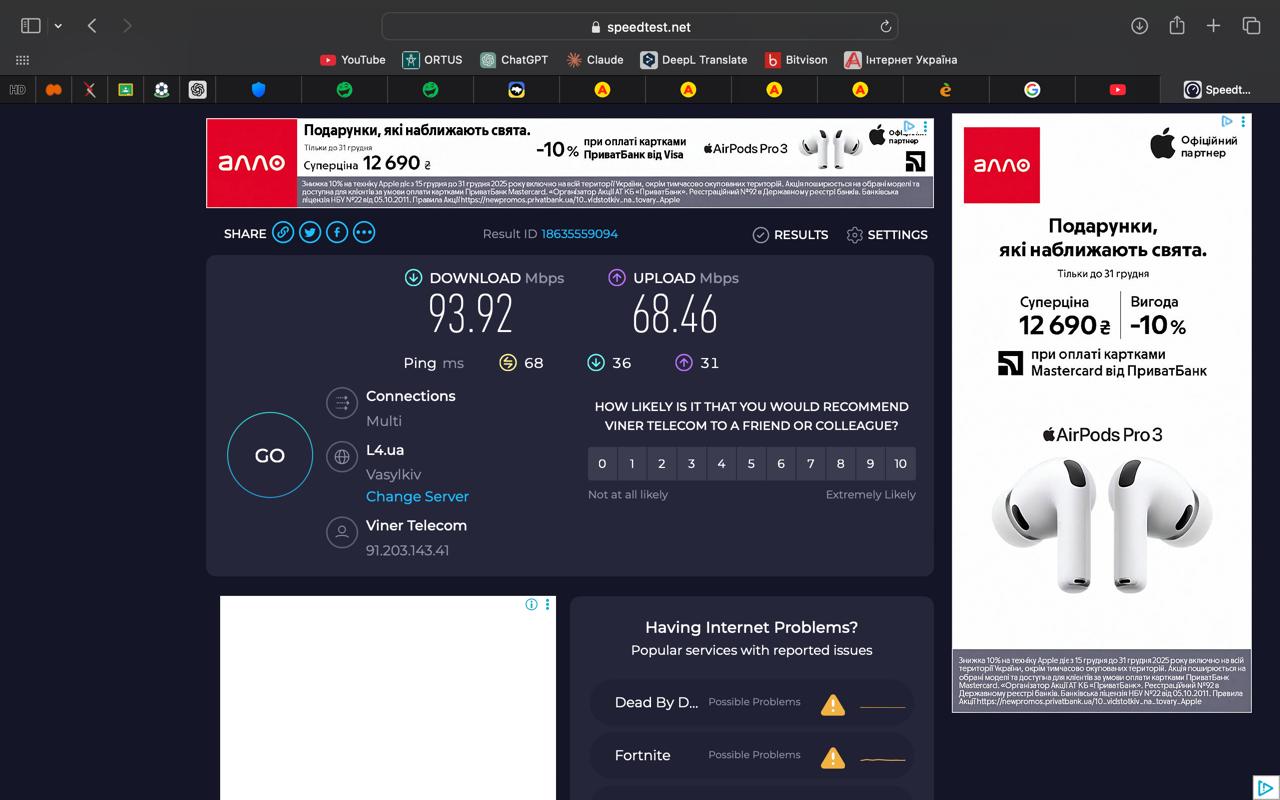This screenshot has width=1280, height=800.
Task: Focus the speedtest.net address bar
Action: tap(640, 27)
